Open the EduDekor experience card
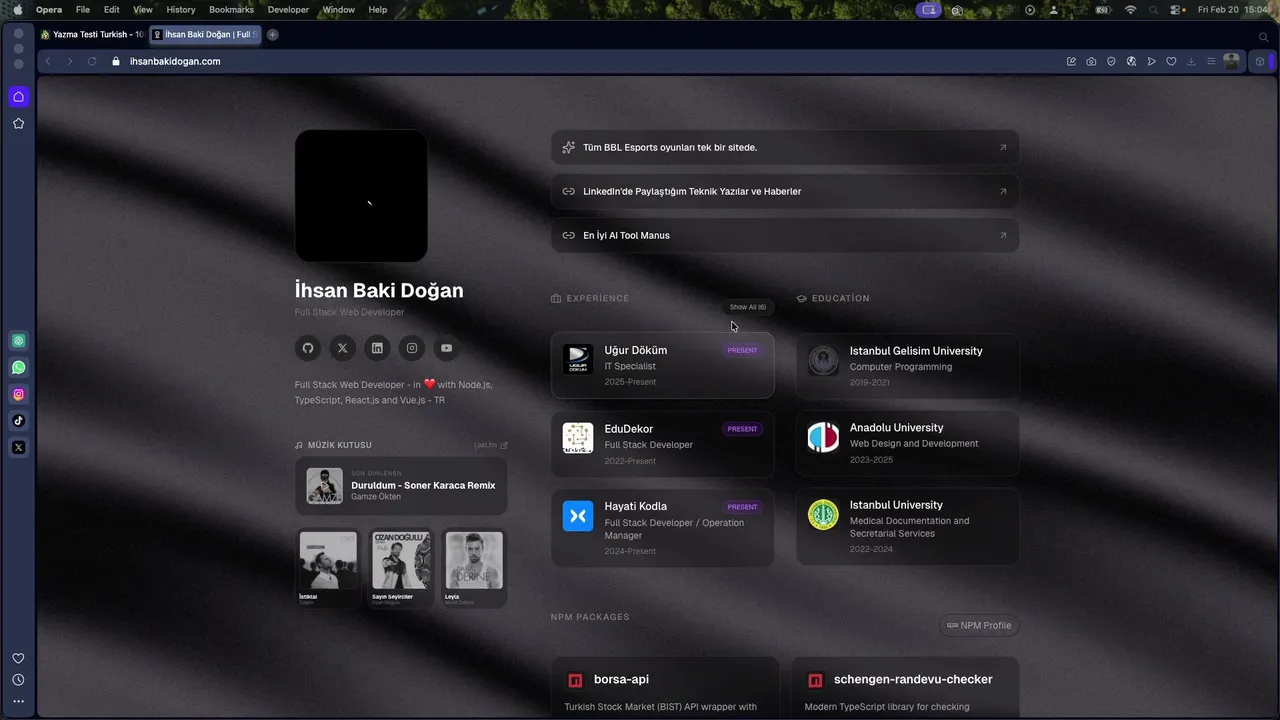The height and width of the screenshot is (720, 1280). 662,444
